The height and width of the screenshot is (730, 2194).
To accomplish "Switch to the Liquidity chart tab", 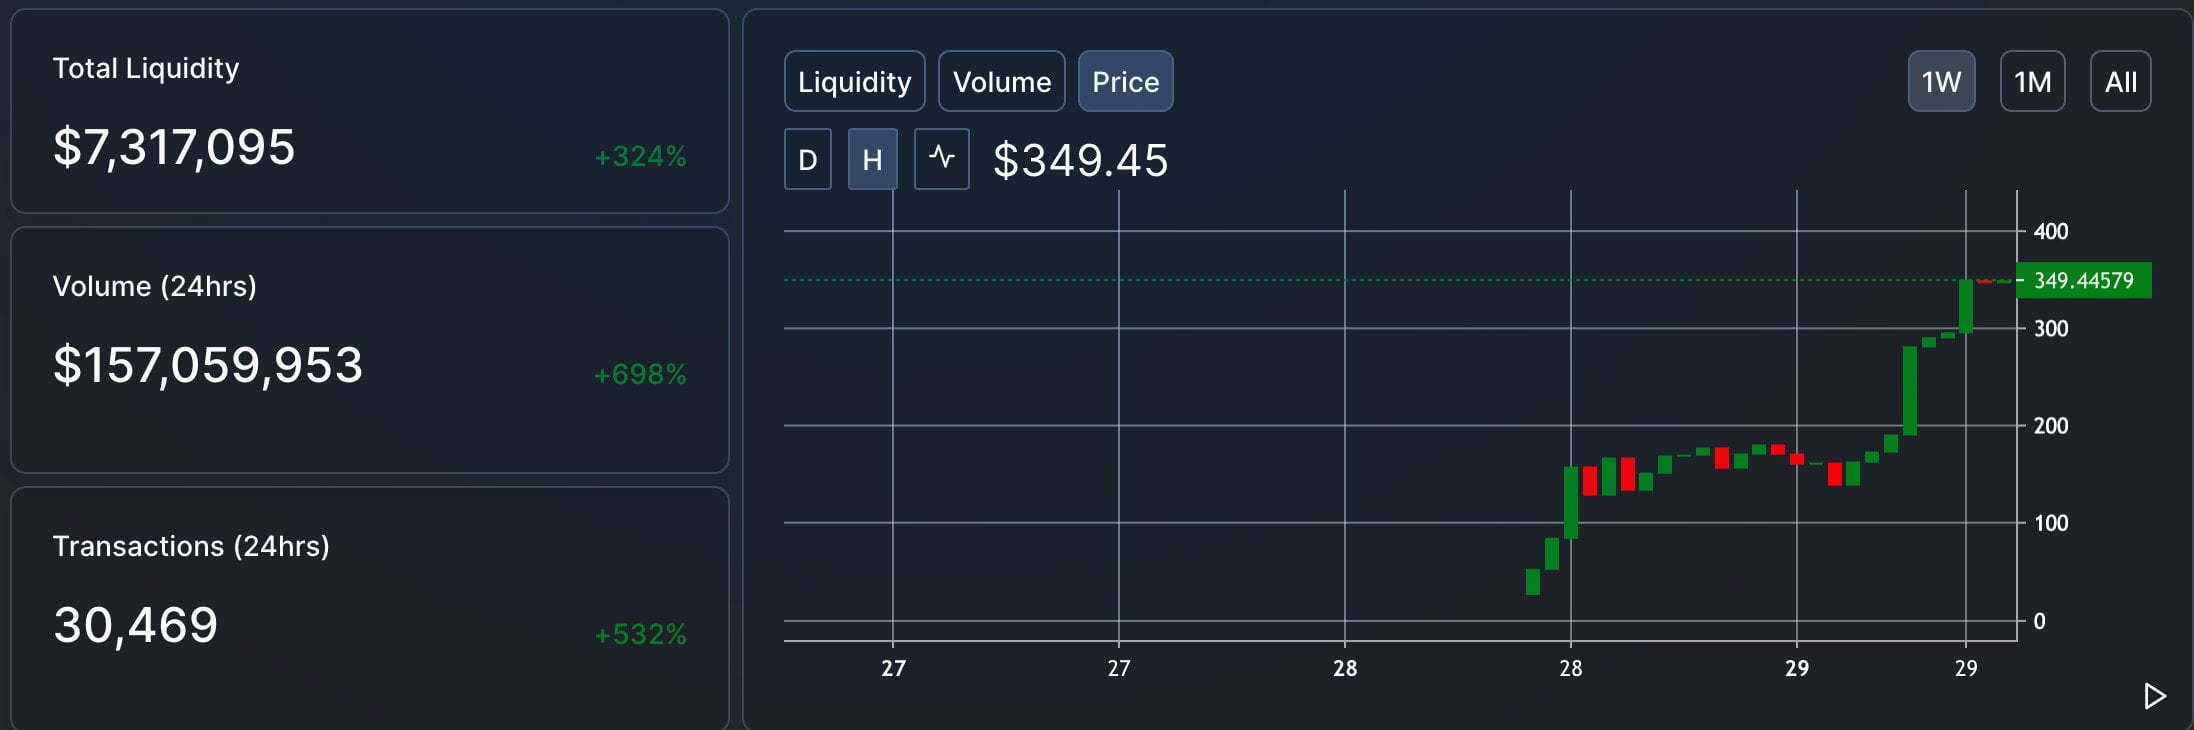I will click(854, 81).
